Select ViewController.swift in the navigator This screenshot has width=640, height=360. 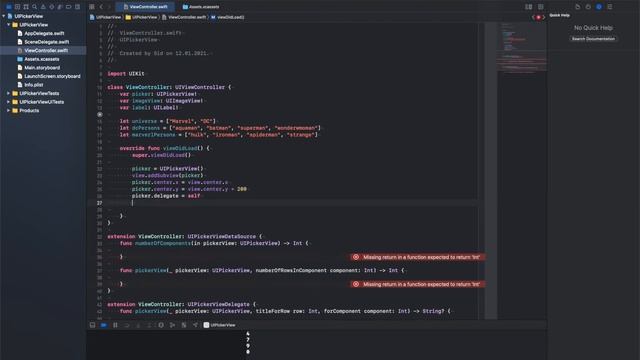[x=43, y=51]
